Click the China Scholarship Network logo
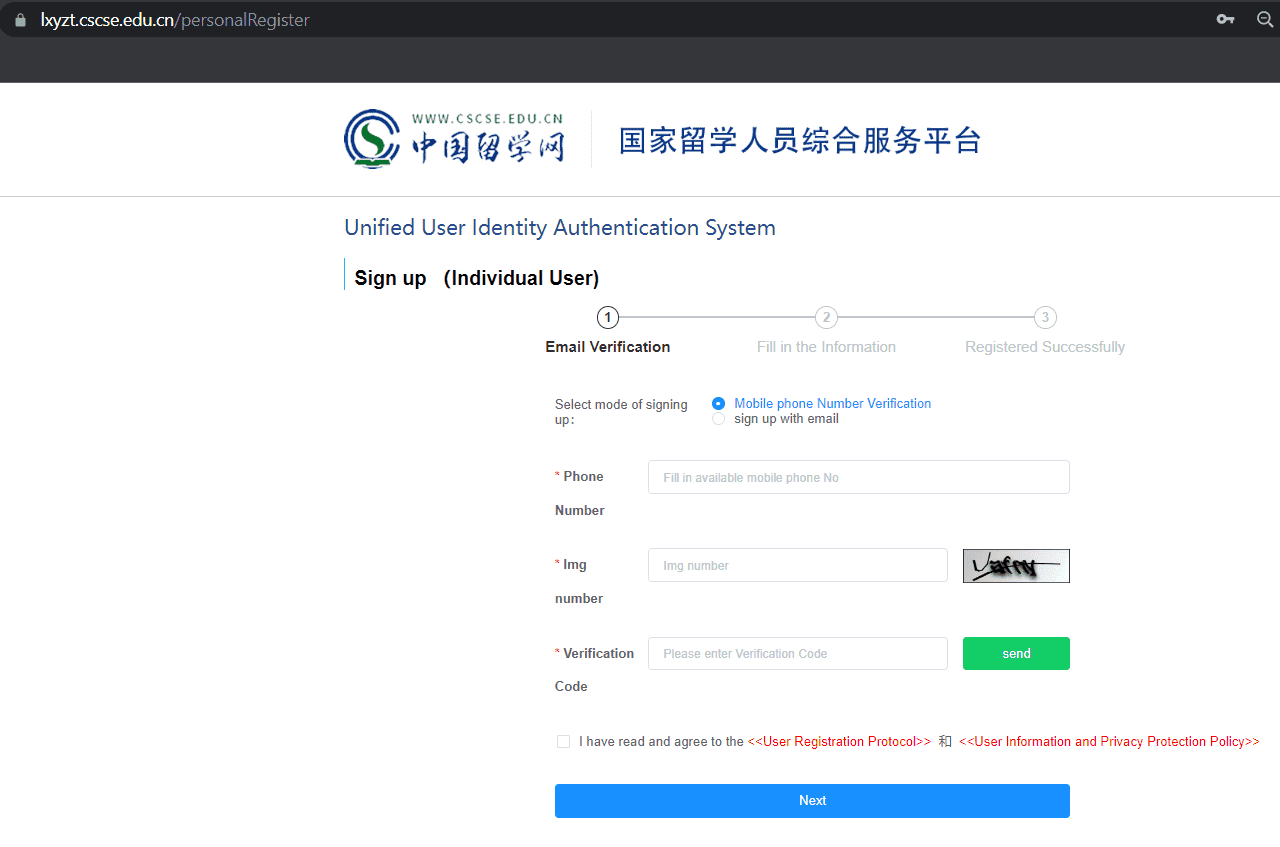Screen dimensions: 1280x847 coord(455,139)
